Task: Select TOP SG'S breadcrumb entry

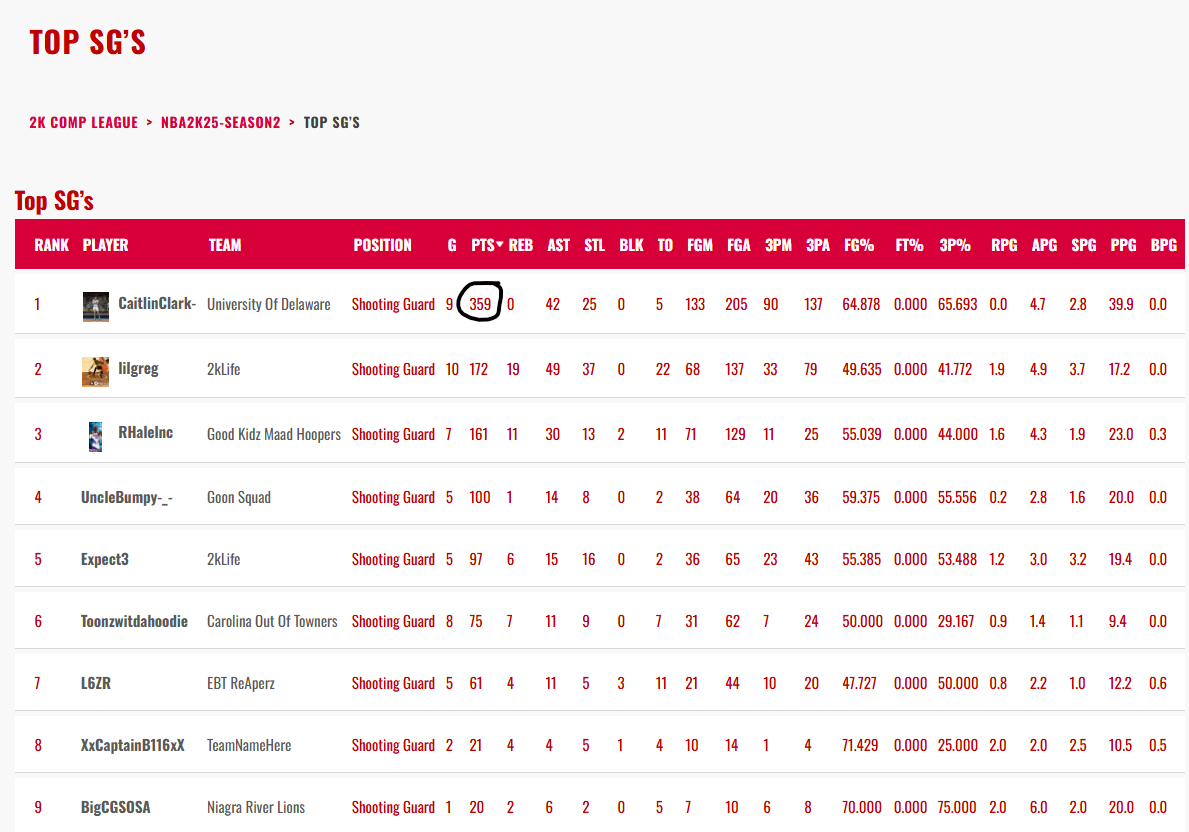Action: coord(332,122)
